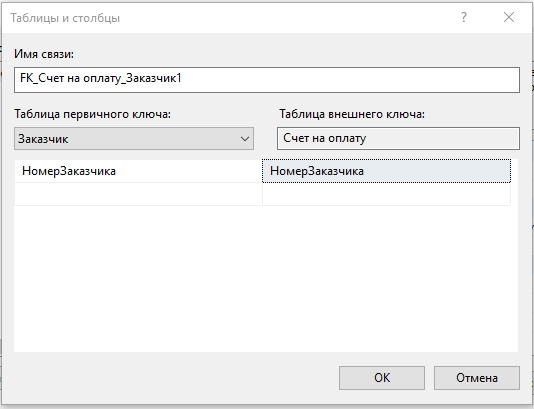Place cursor after Заказчик1 in the relation name
Image resolution: width=534 pixels, height=409 pixels.
click(x=182, y=79)
